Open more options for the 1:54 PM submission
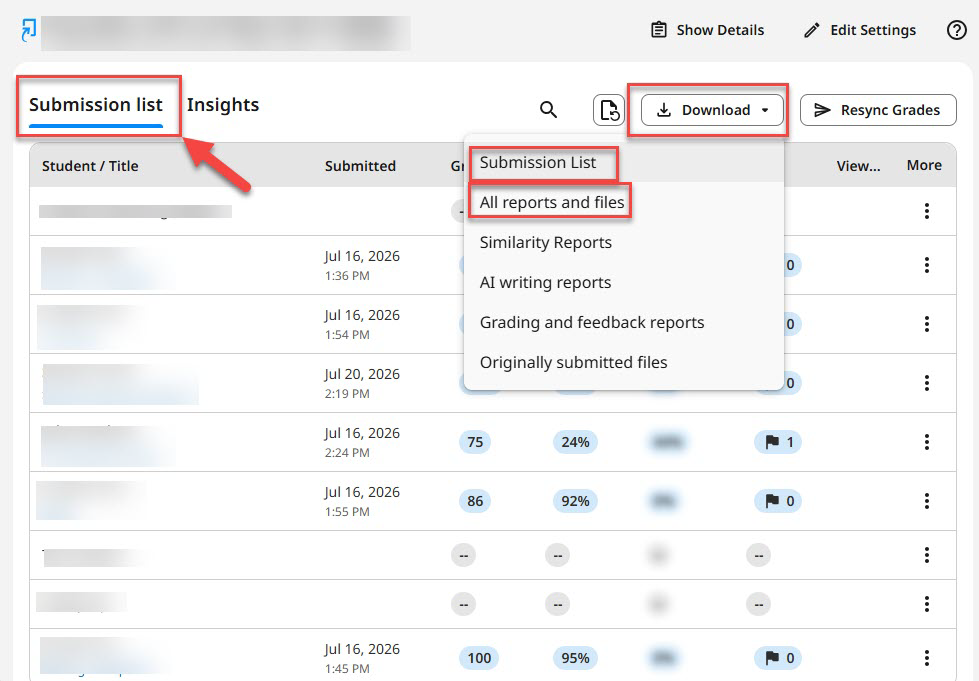This screenshot has height=681, width=979. tap(927, 323)
